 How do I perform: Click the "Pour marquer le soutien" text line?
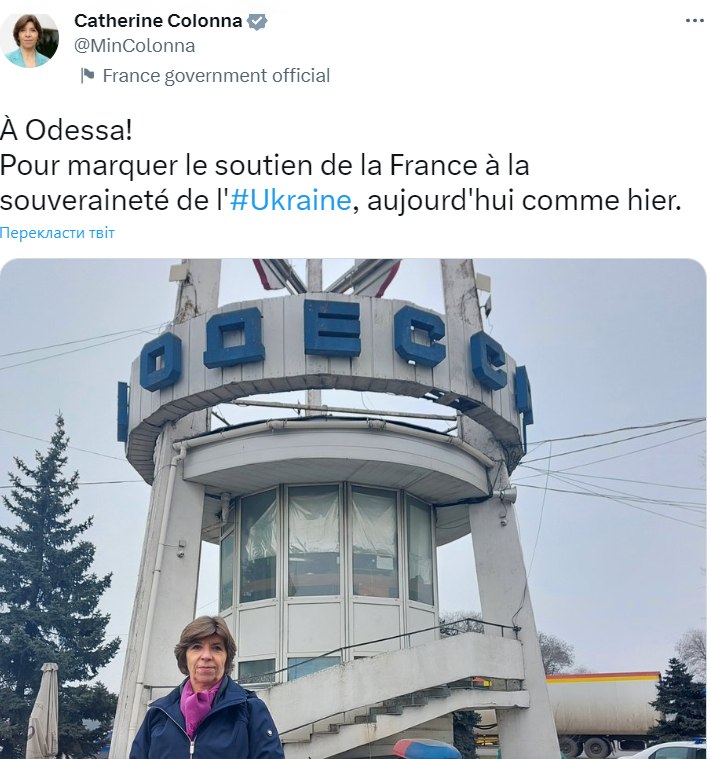[265, 166]
